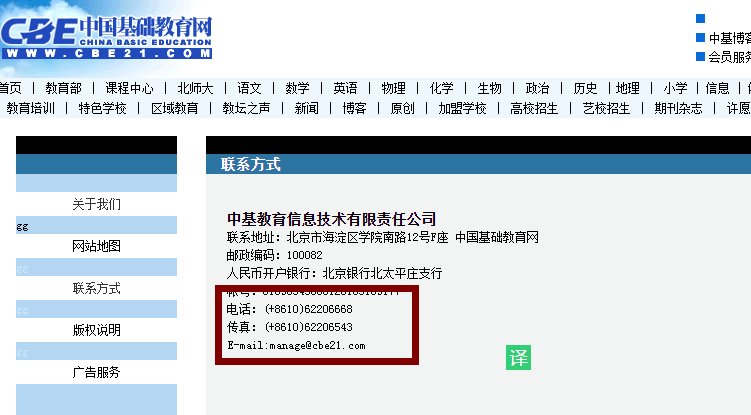
Task: Select 小学 in top navigation
Action: (675, 88)
